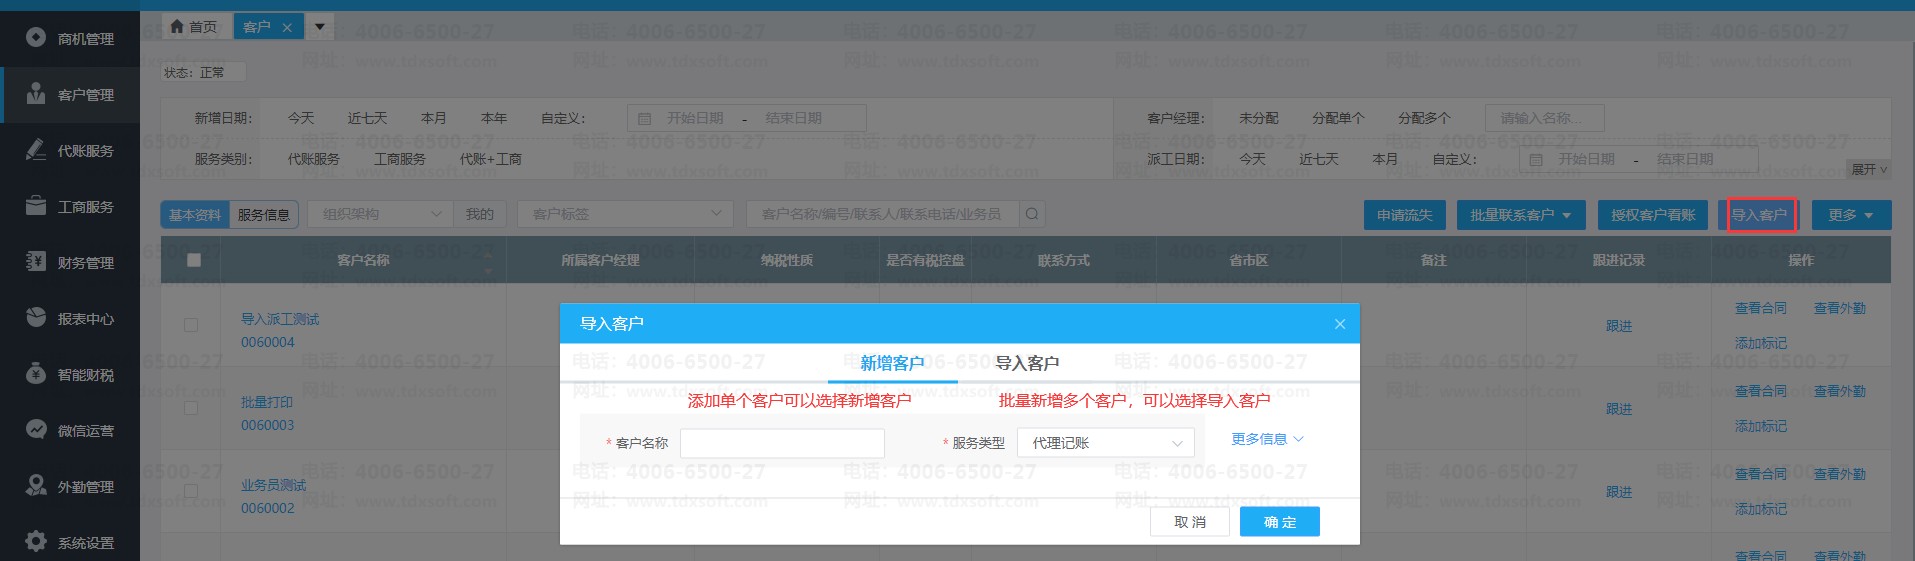Image resolution: width=1915 pixels, height=561 pixels.
Task: Select the 服务信息 tab
Action: (x=263, y=215)
